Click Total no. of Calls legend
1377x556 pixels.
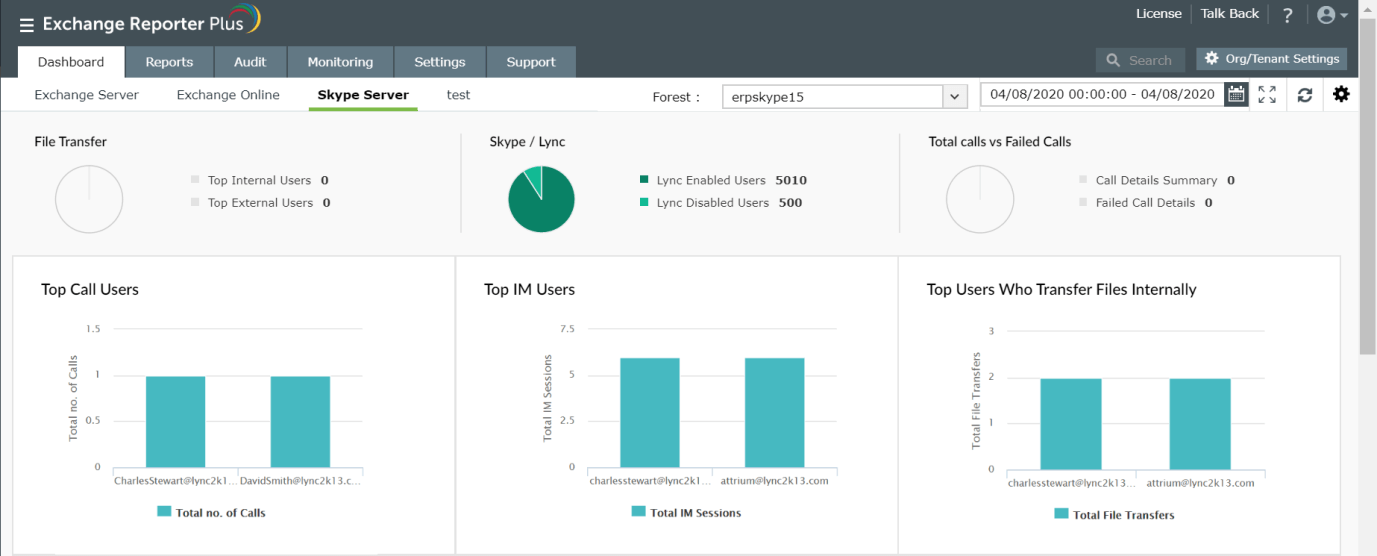pyautogui.click(x=211, y=512)
